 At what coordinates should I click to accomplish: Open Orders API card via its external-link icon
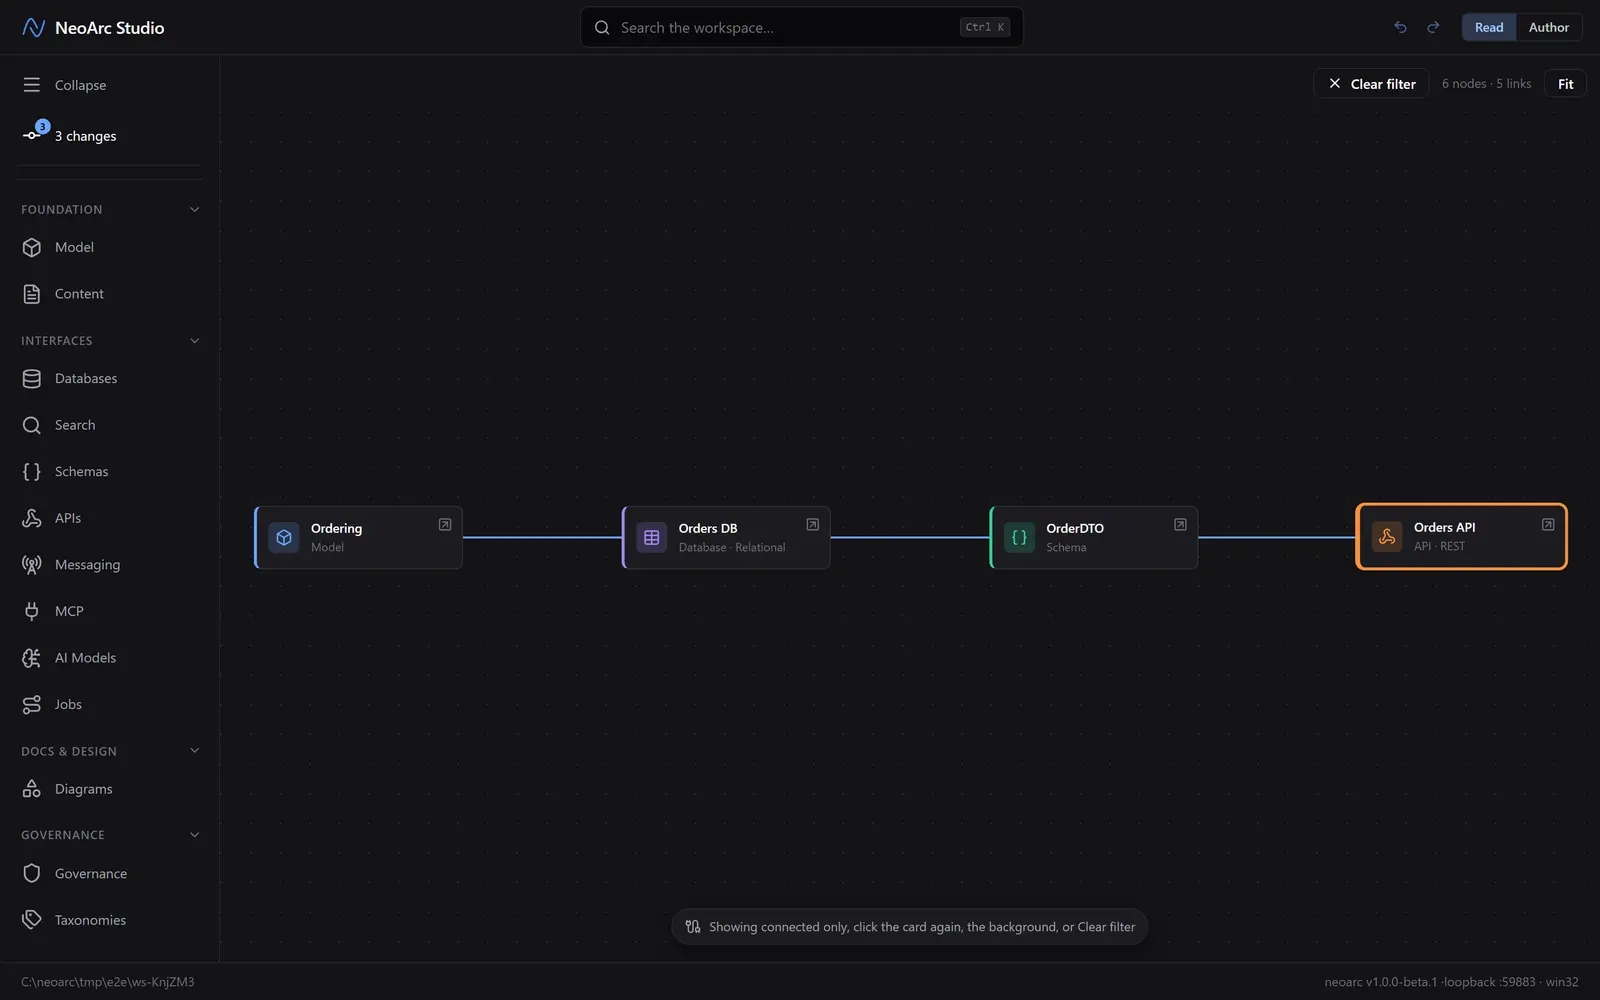point(1548,525)
